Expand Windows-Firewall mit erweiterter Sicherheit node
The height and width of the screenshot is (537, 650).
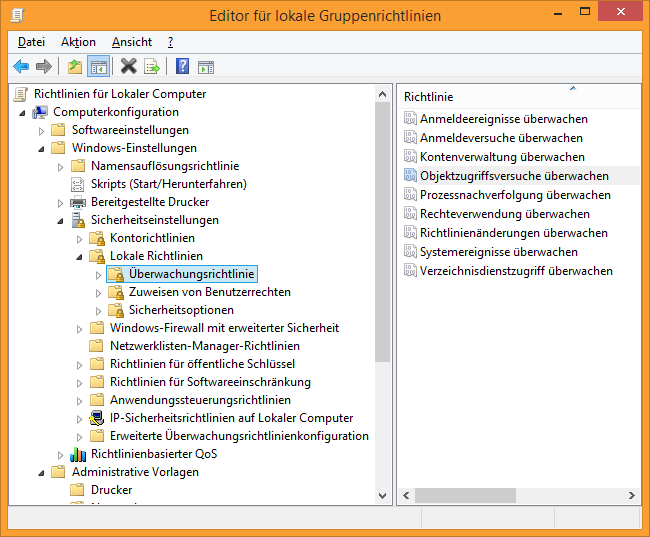(80, 329)
